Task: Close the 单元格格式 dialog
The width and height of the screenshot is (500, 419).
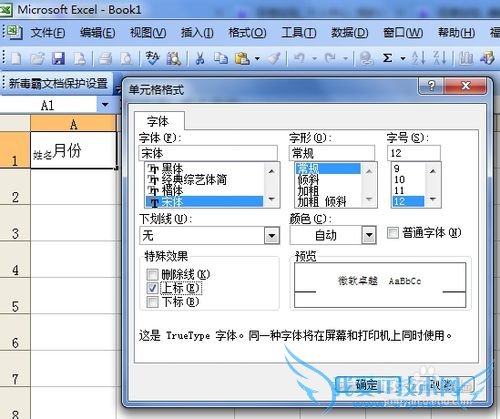Action: [x=465, y=86]
